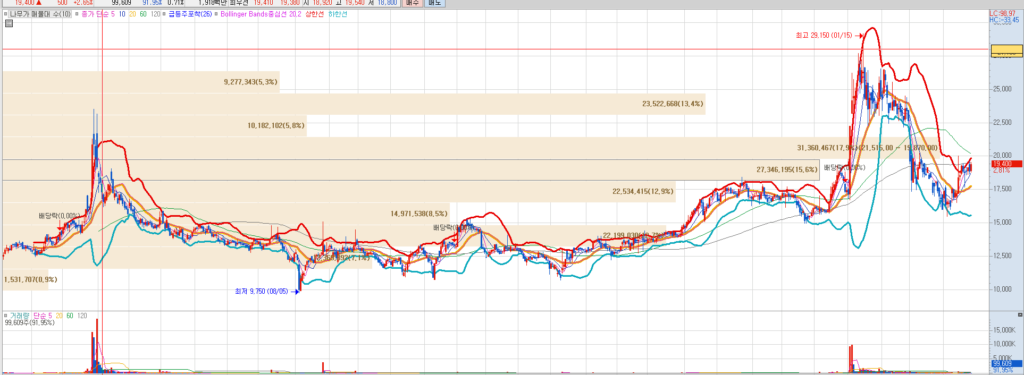This screenshot has width=1024, height=375.
Task: Select the 120-day moving average legend in price chart
Action: pyautogui.click(x=155, y=14)
